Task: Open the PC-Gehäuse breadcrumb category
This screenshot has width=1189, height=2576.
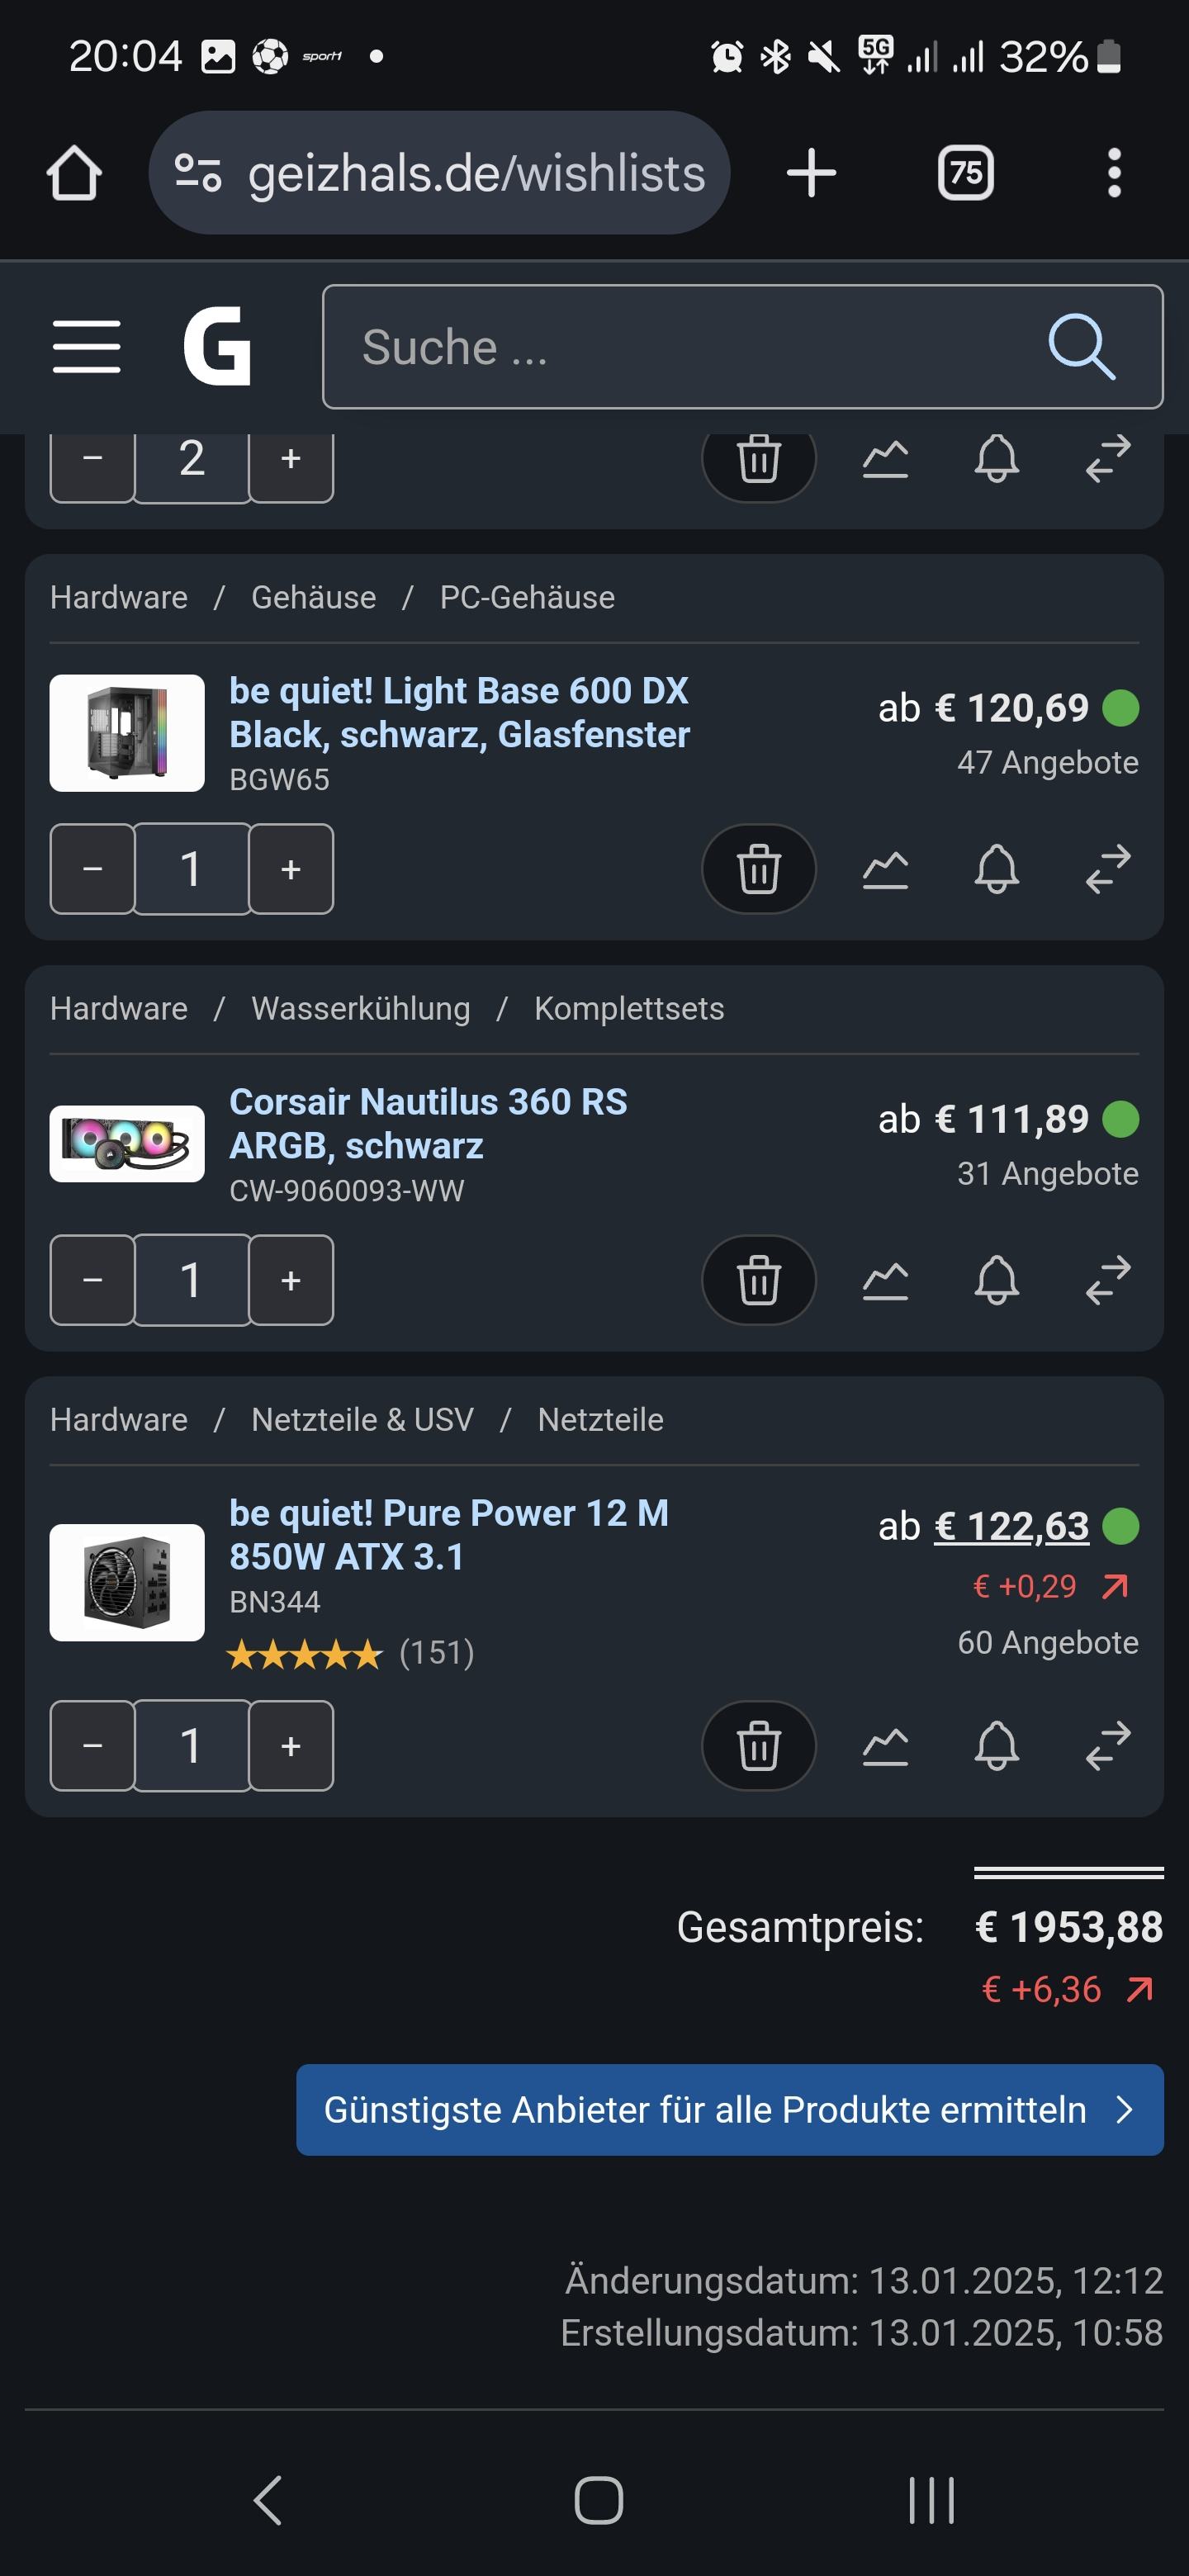Action: click(527, 597)
